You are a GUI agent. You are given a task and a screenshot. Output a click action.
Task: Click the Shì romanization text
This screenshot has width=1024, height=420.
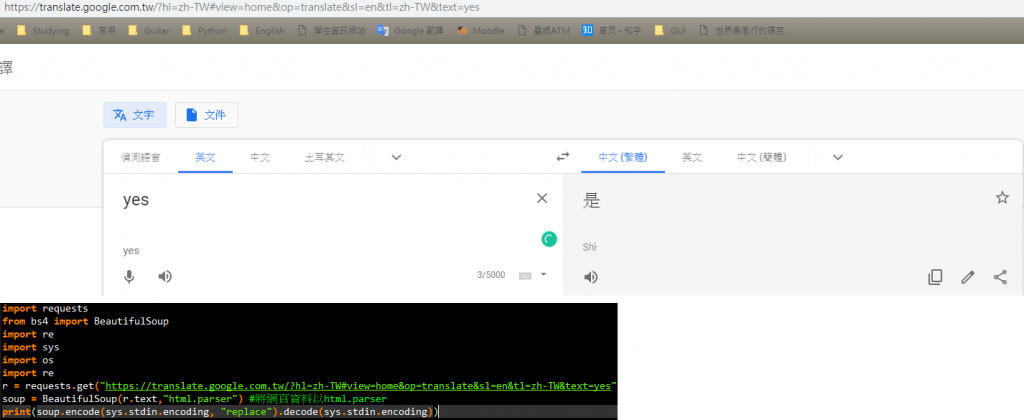590,247
